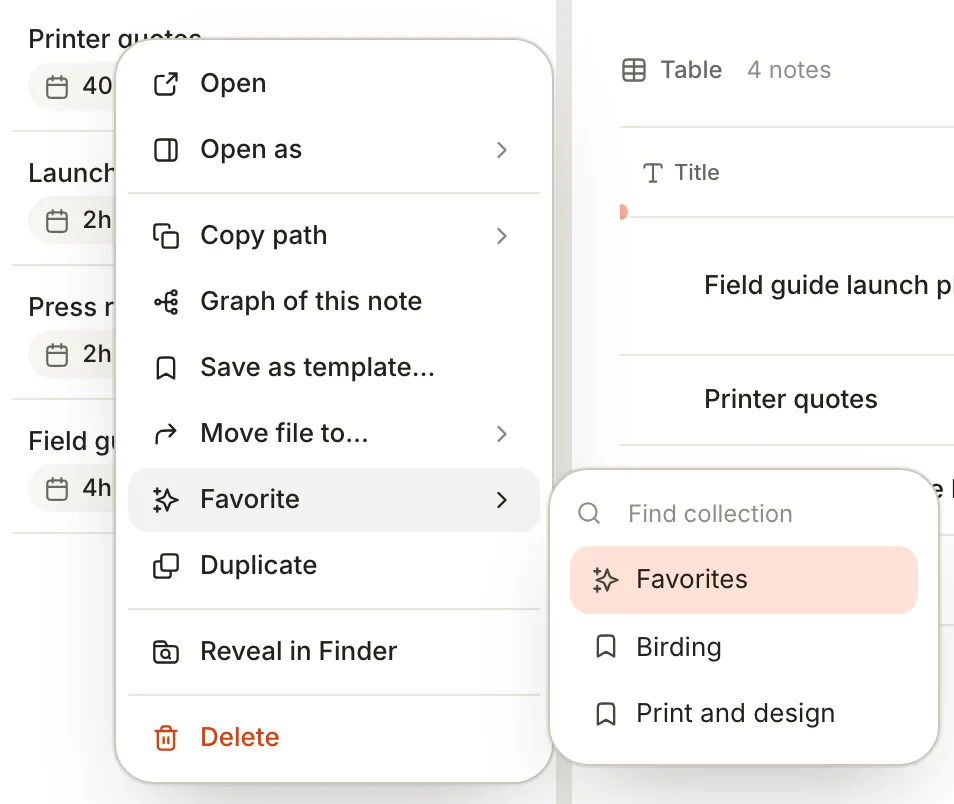Choose Open from the context menu
This screenshot has height=804, width=954.
click(x=333, y=84)
